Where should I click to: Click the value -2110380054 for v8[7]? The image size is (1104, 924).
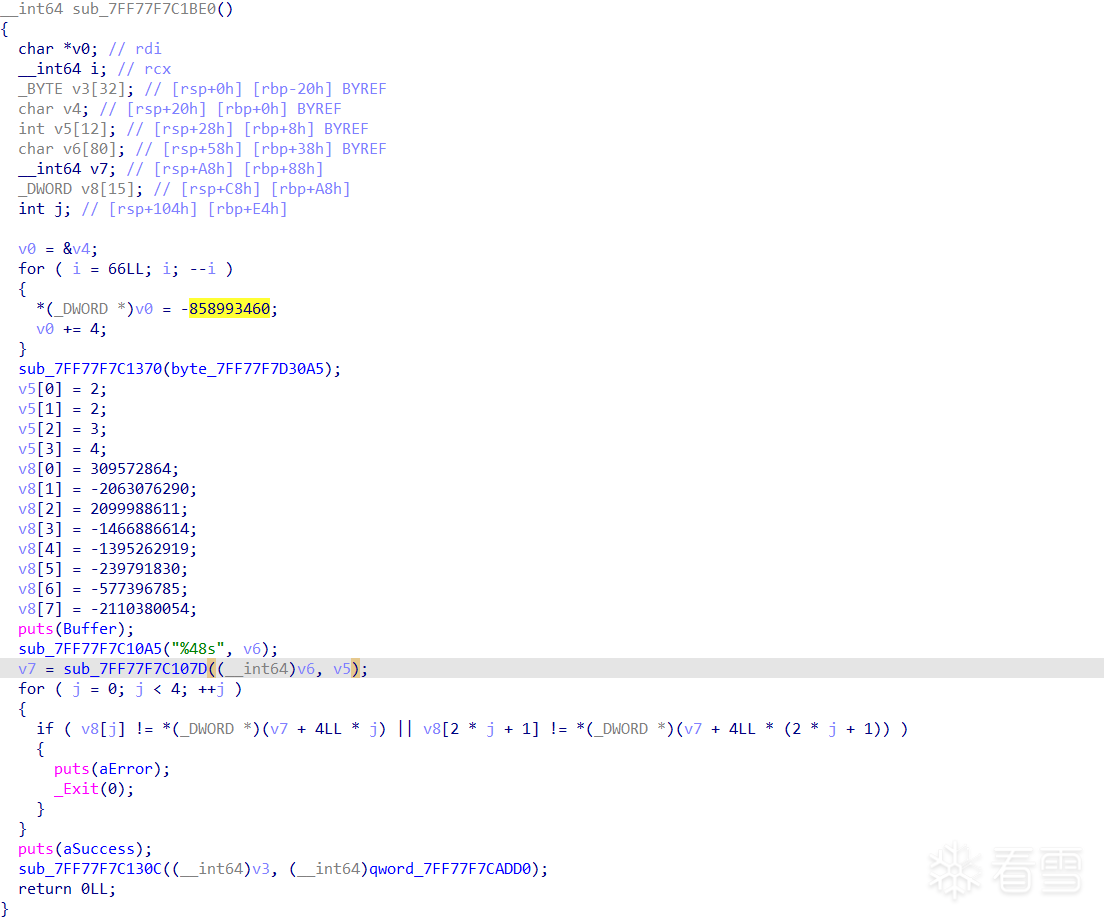tap(139, 608)
